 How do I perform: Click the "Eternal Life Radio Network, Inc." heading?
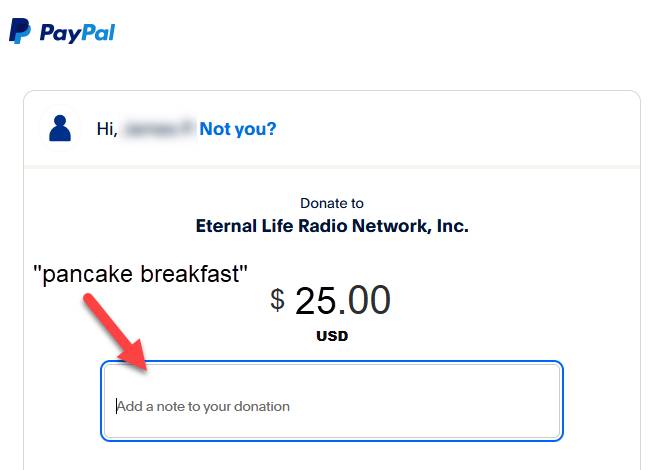point(332,226)
